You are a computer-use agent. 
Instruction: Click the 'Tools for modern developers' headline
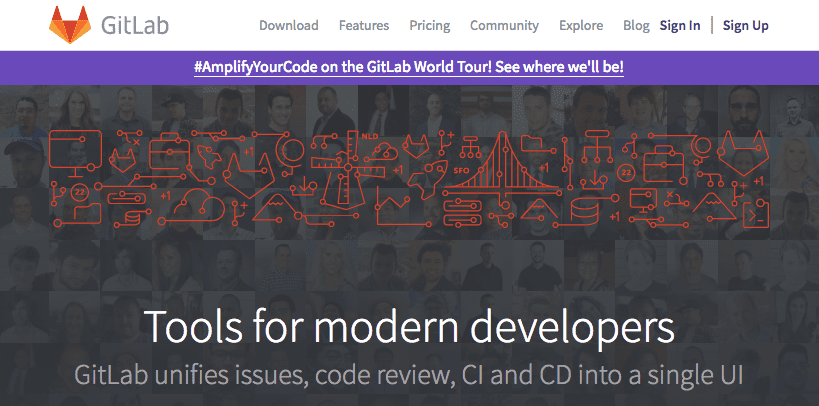click(x=411, y=327)
